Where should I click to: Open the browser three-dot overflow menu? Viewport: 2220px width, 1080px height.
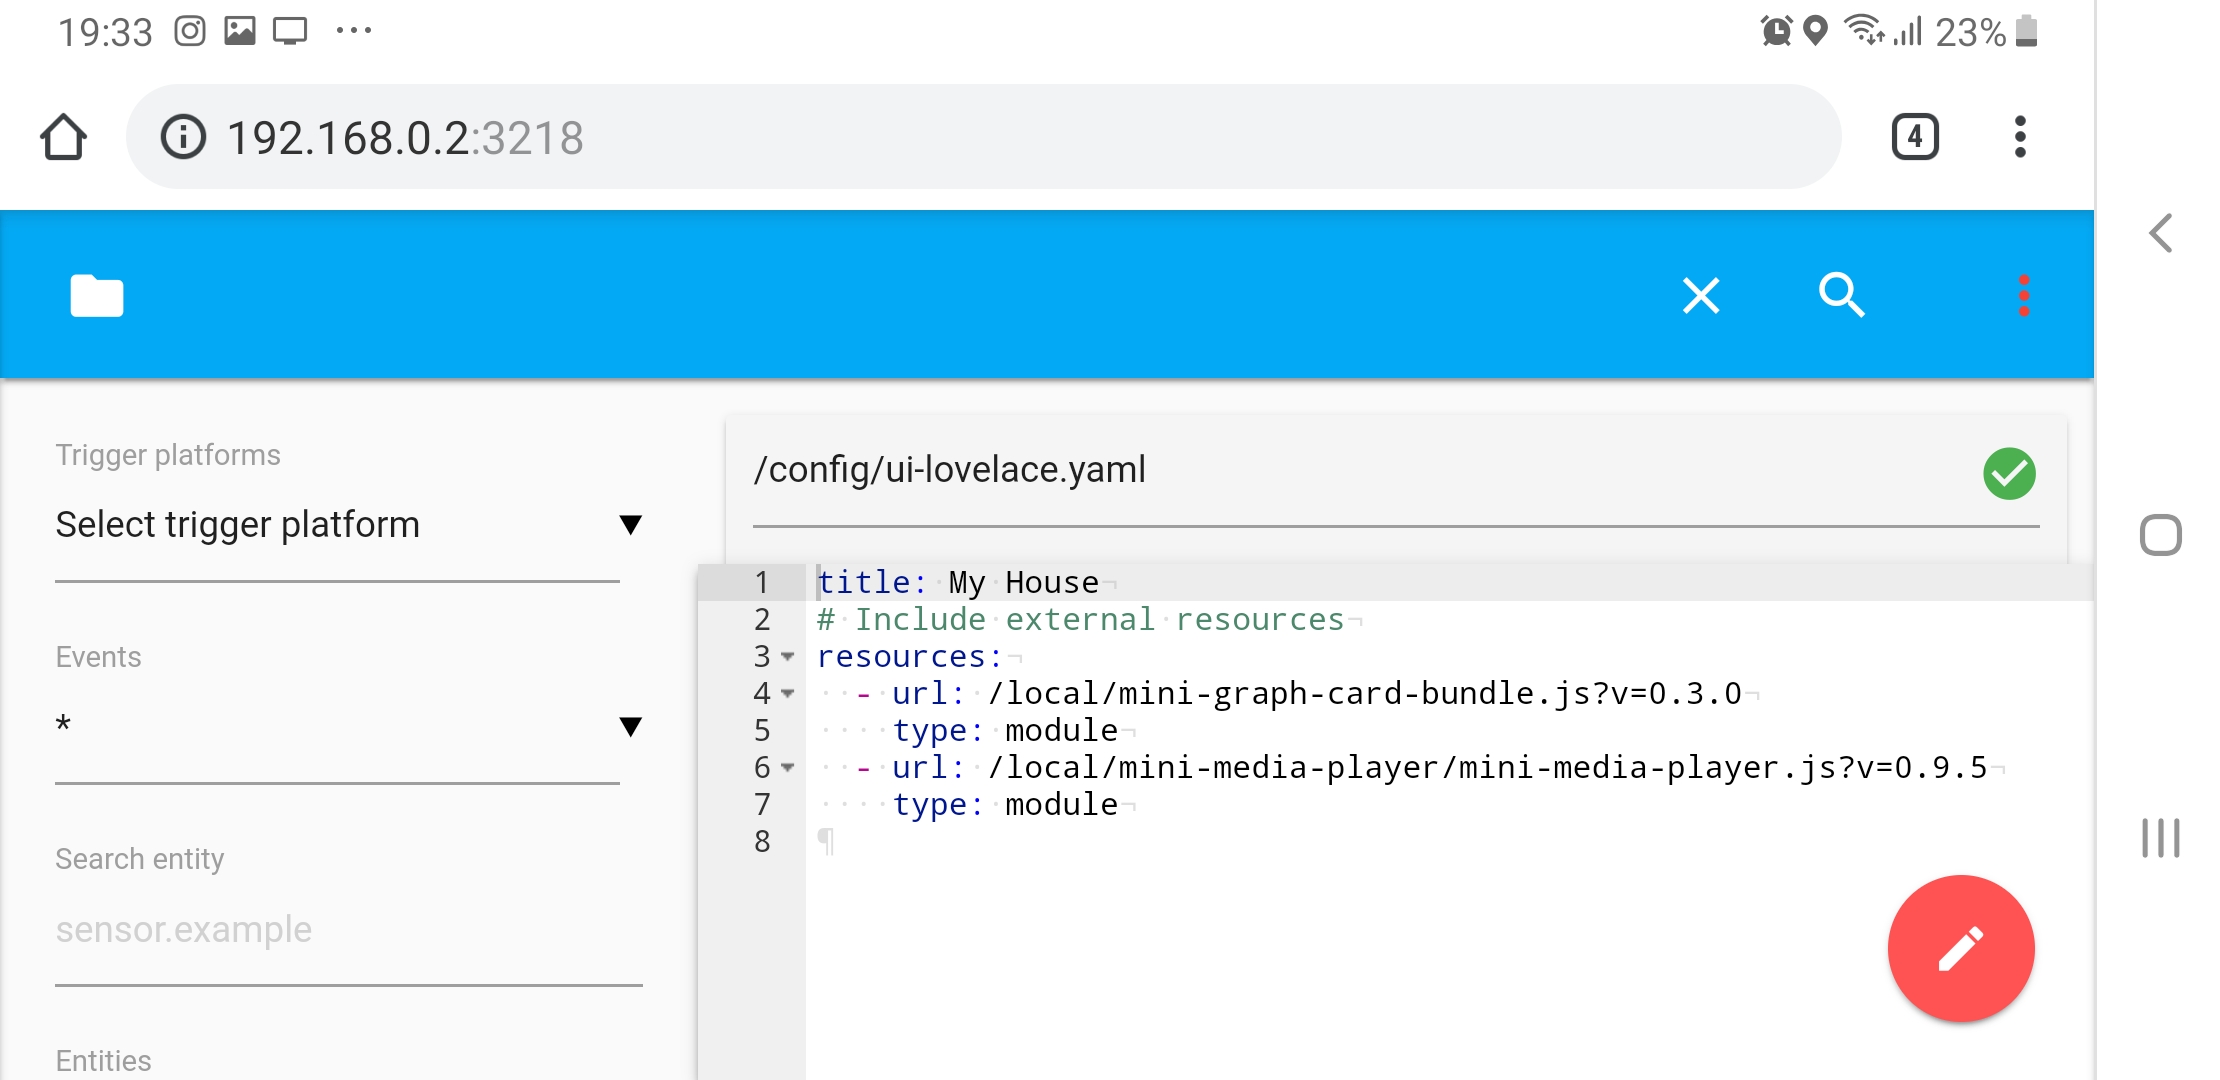click(2020, 137)
